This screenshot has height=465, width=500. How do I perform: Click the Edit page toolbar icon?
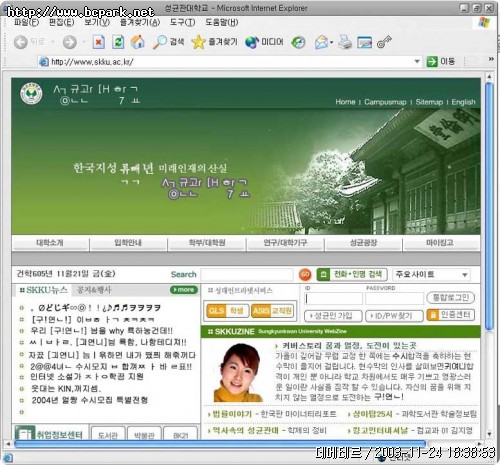pos(364,42)
